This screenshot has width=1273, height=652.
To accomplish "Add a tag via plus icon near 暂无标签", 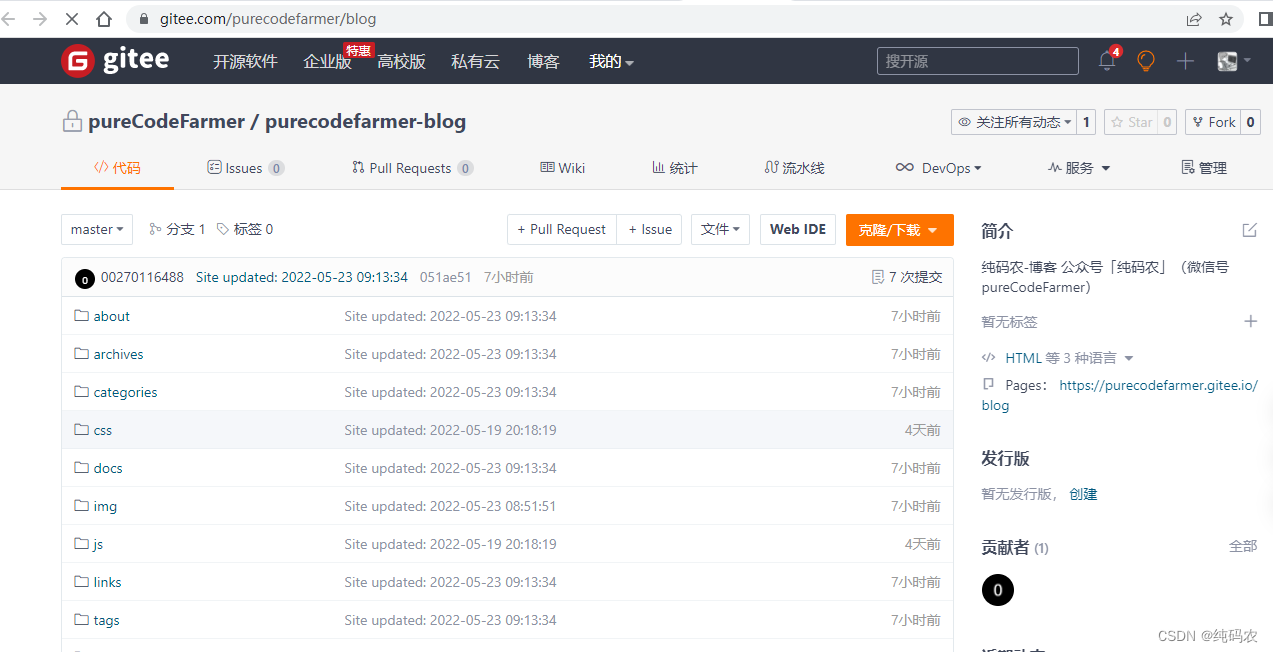I will 1251,321.
